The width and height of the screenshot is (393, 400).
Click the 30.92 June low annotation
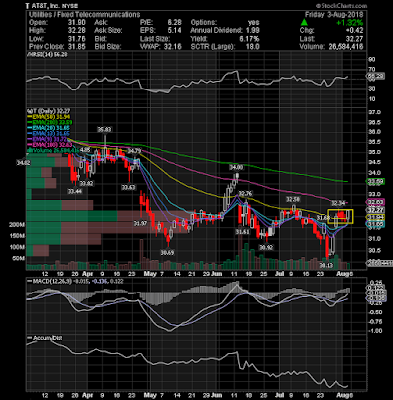tap(267, 247)
